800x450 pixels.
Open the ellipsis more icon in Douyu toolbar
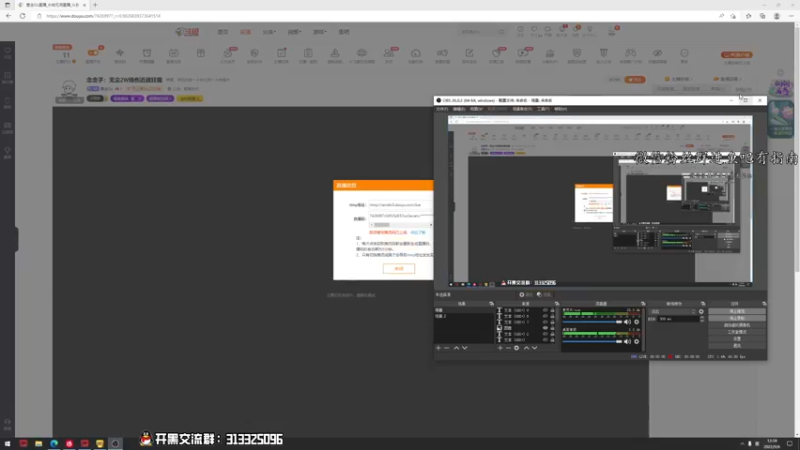click(x=684, y=53)
